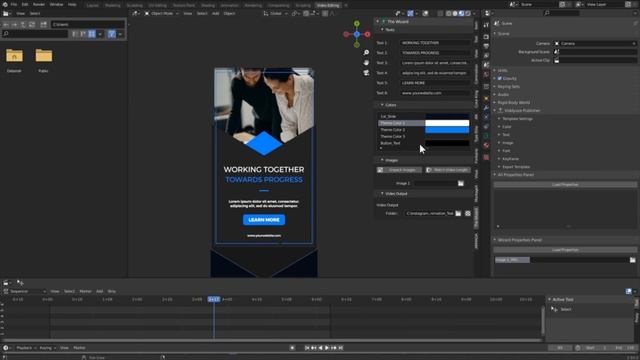Viewport: 640px width, 360px height.
Task: Open the Blender logo menu
Action: 5,4
